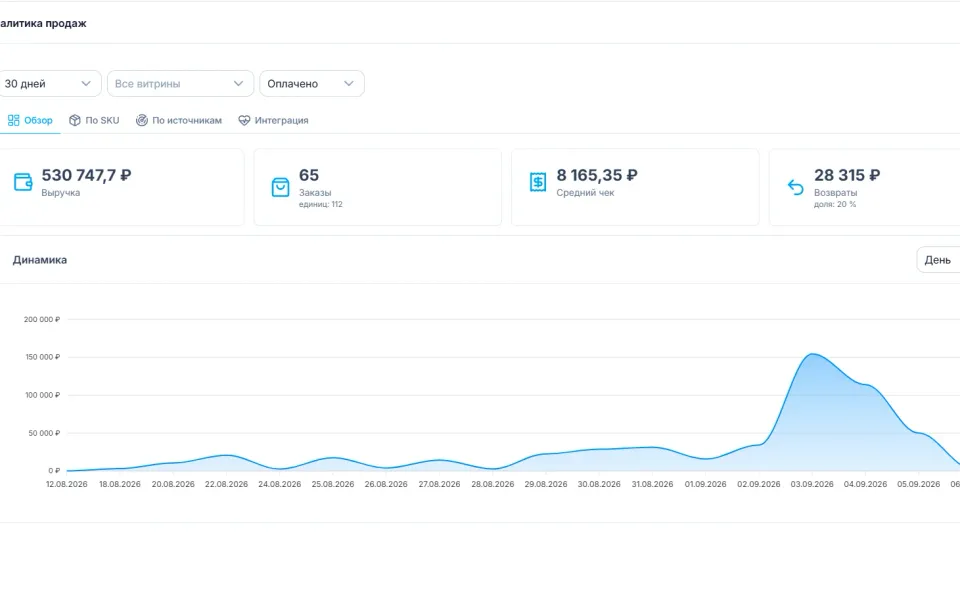Open the День granularity dropdown
This screenshot has height=600, width=960.
(x=939, y=260)
